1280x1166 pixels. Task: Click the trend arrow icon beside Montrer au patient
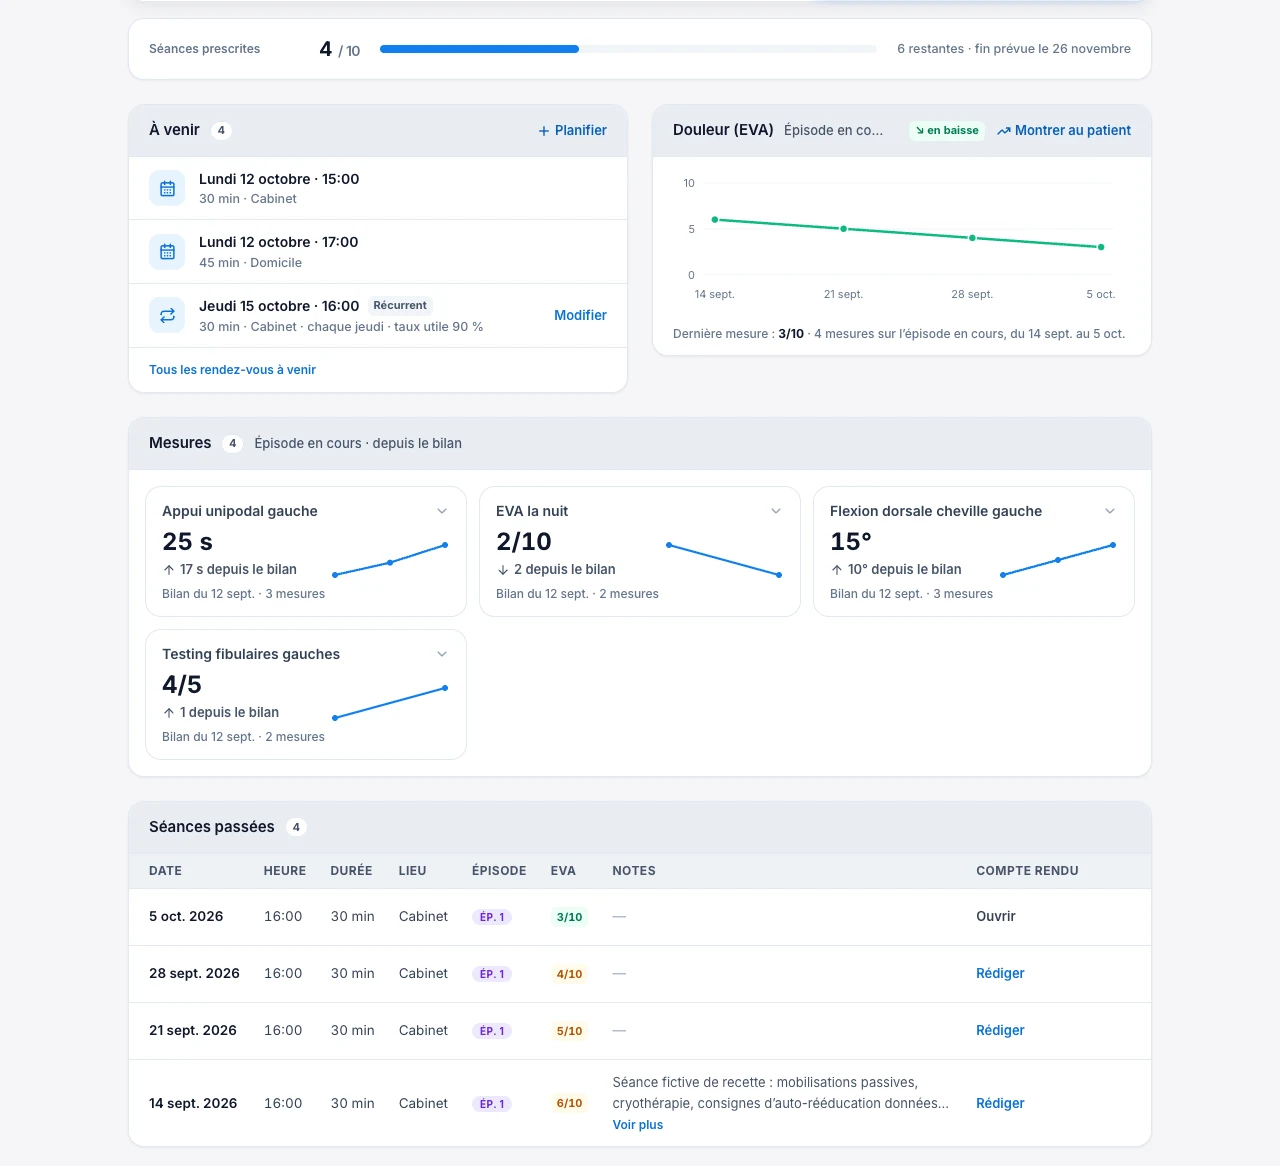(x=1004, y=131)
